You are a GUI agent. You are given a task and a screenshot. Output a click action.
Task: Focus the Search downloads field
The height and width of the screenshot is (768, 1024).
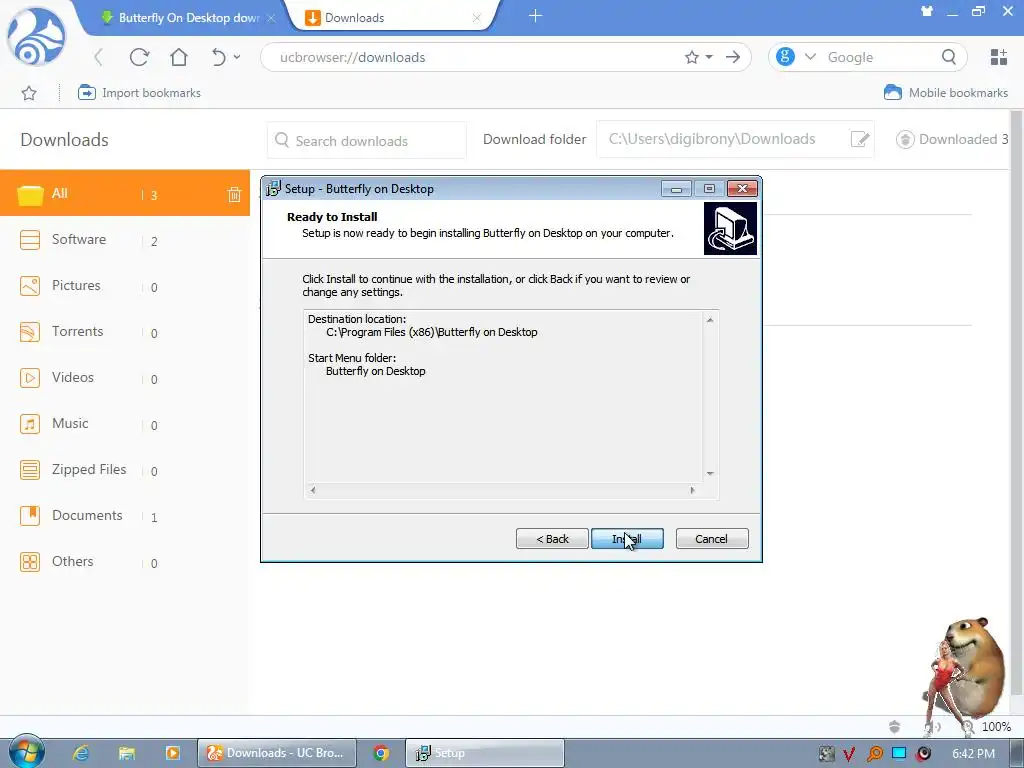coord(367,140)
